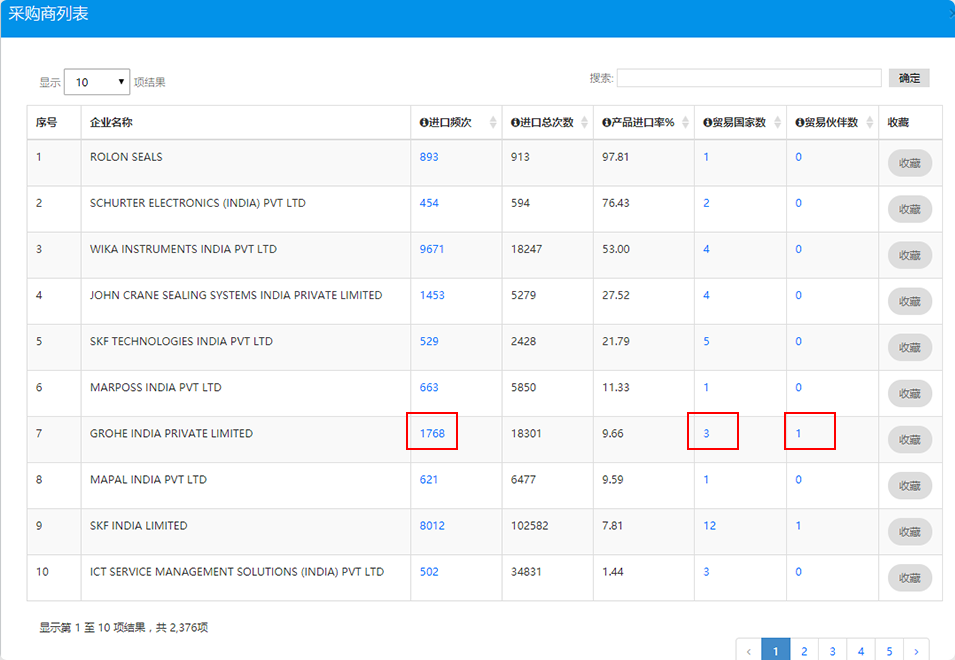
Task: Open import frequency link 1768 for GROHE
Action: (432, 434)
